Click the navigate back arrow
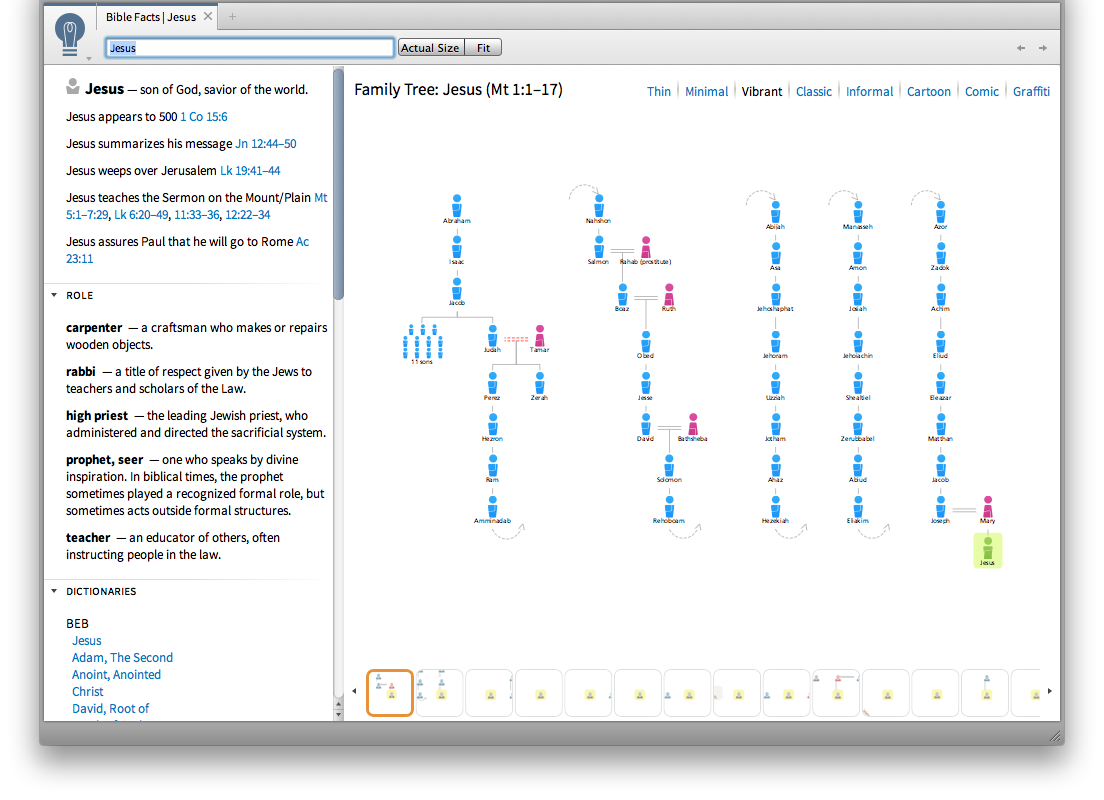1104x800 pixels. [x=1021, y=48]
